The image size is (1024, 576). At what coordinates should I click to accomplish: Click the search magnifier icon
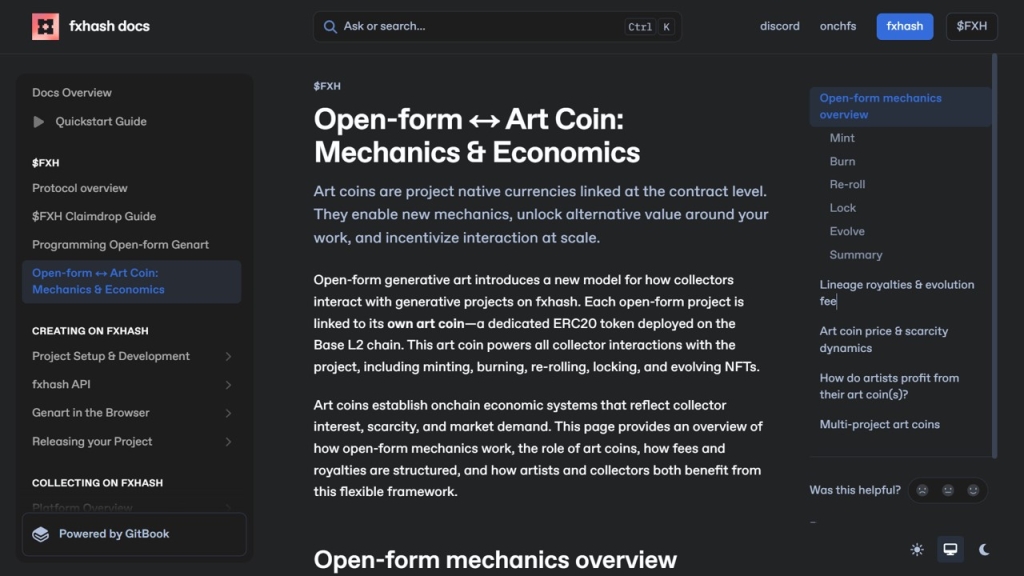329,27
